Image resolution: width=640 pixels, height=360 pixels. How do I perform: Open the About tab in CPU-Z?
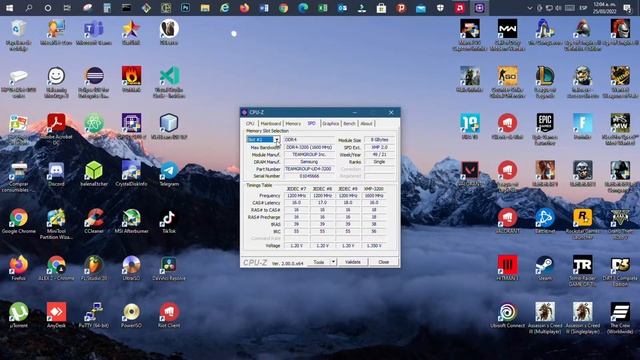click(367, 123)
